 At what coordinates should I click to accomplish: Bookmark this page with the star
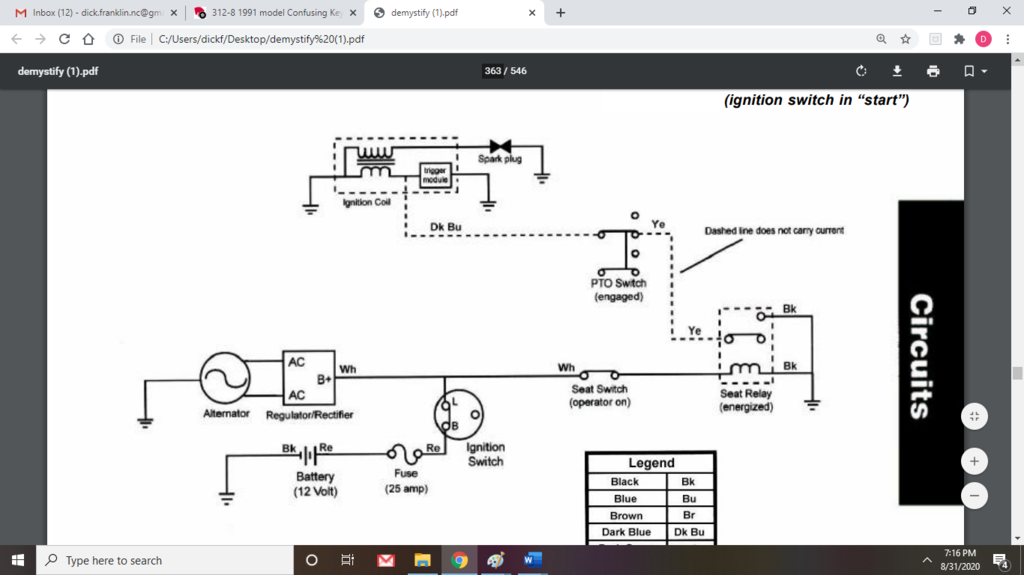coord(905,39)
